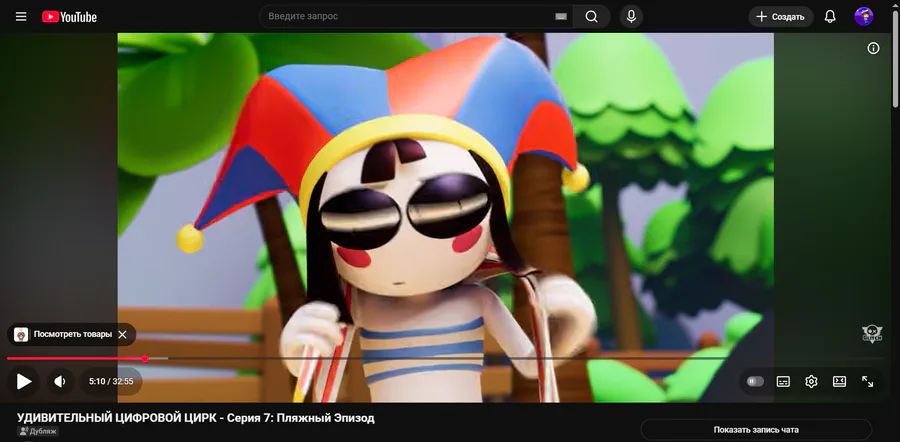Open the on-screen keyboard icon
Screen dimensions: 900x442
561,17
